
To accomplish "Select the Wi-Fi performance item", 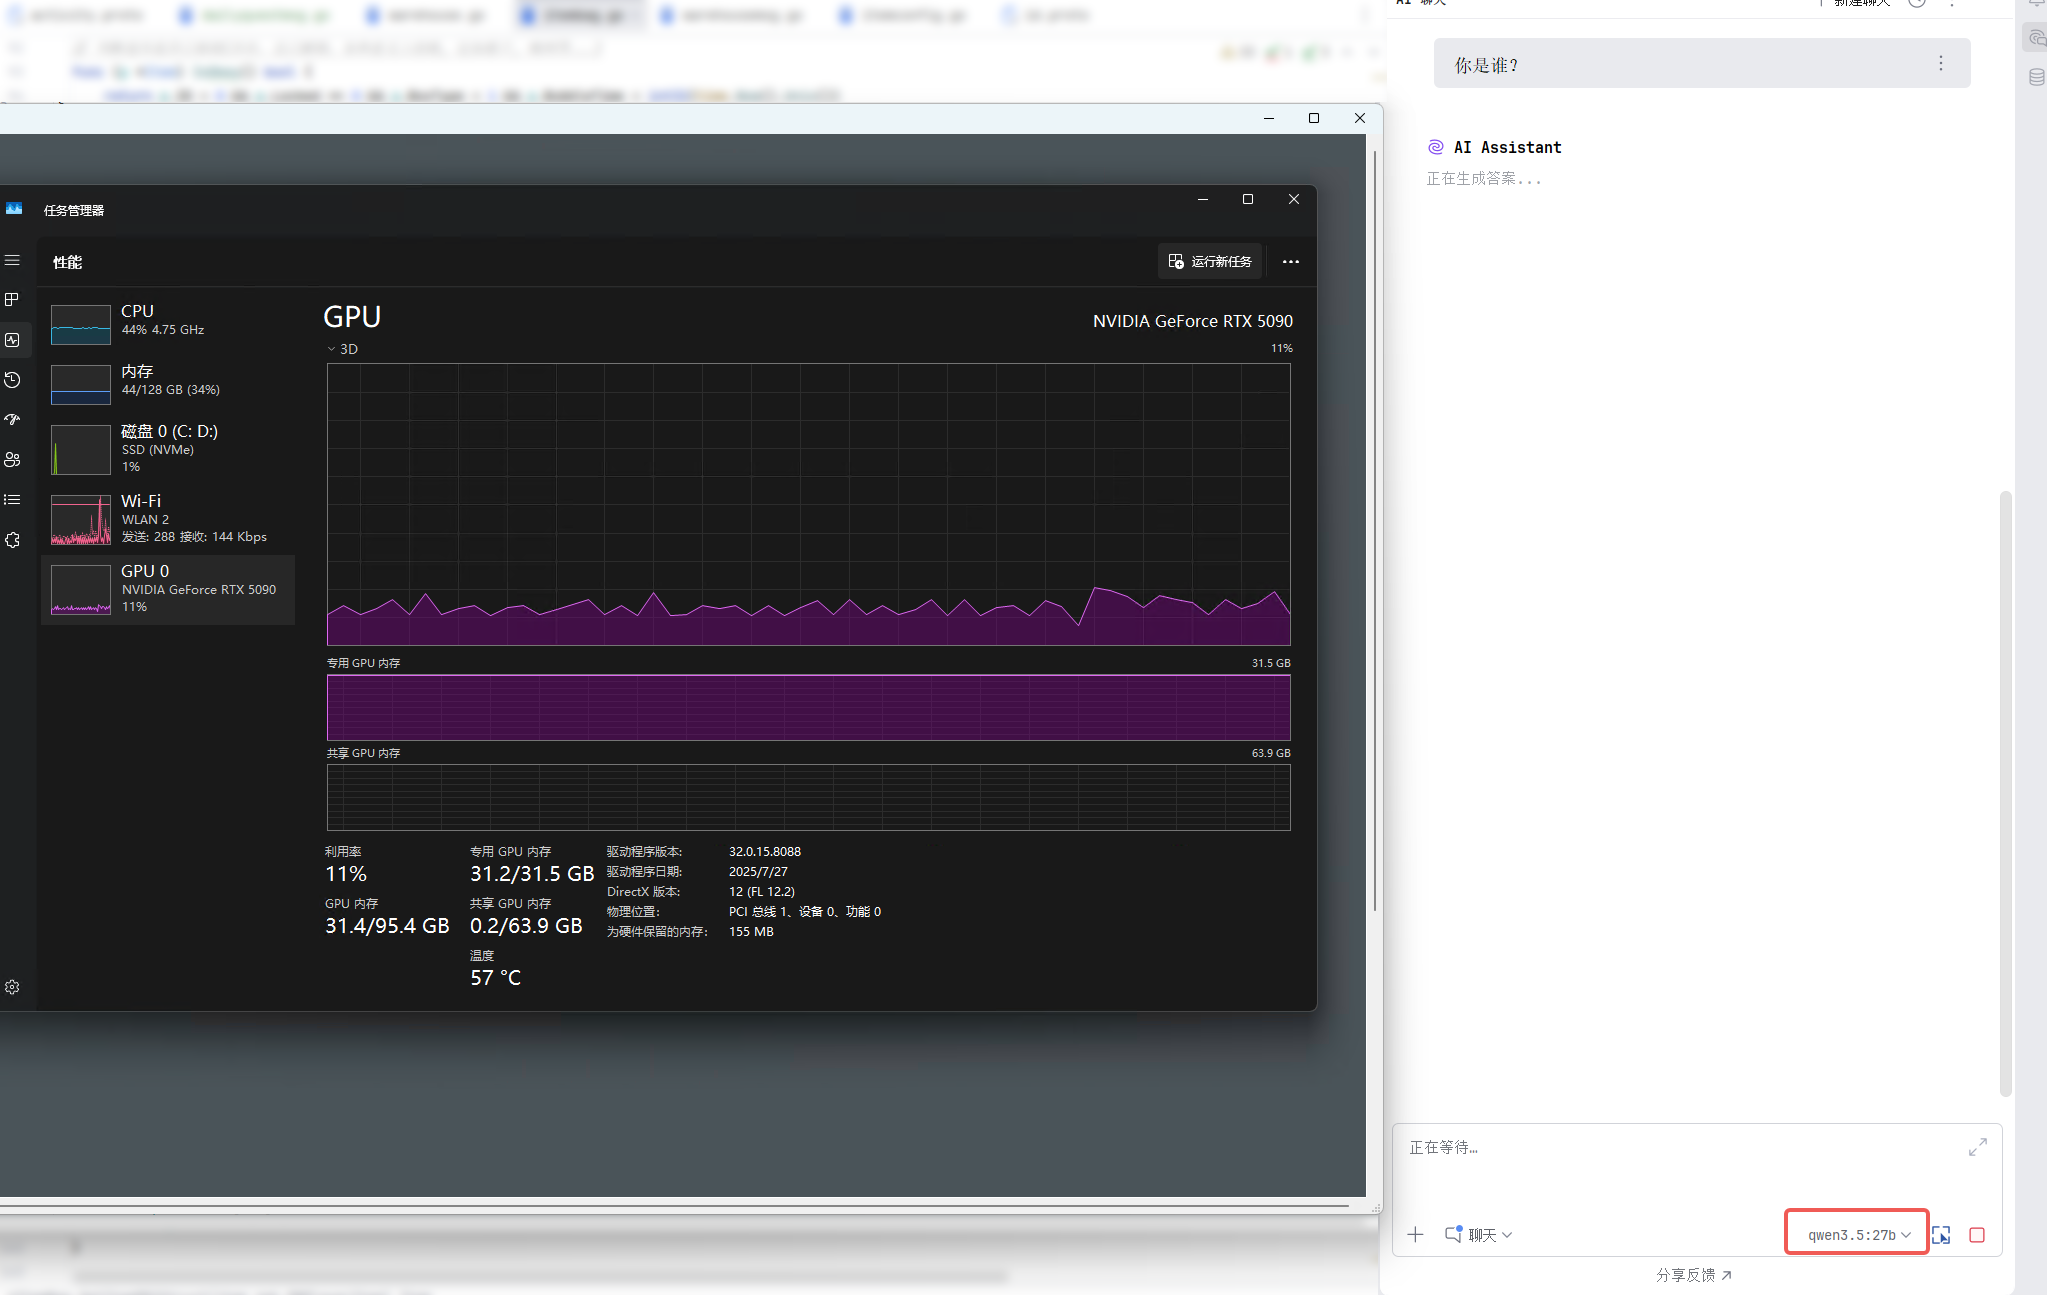I will click(x=168, y=519).
